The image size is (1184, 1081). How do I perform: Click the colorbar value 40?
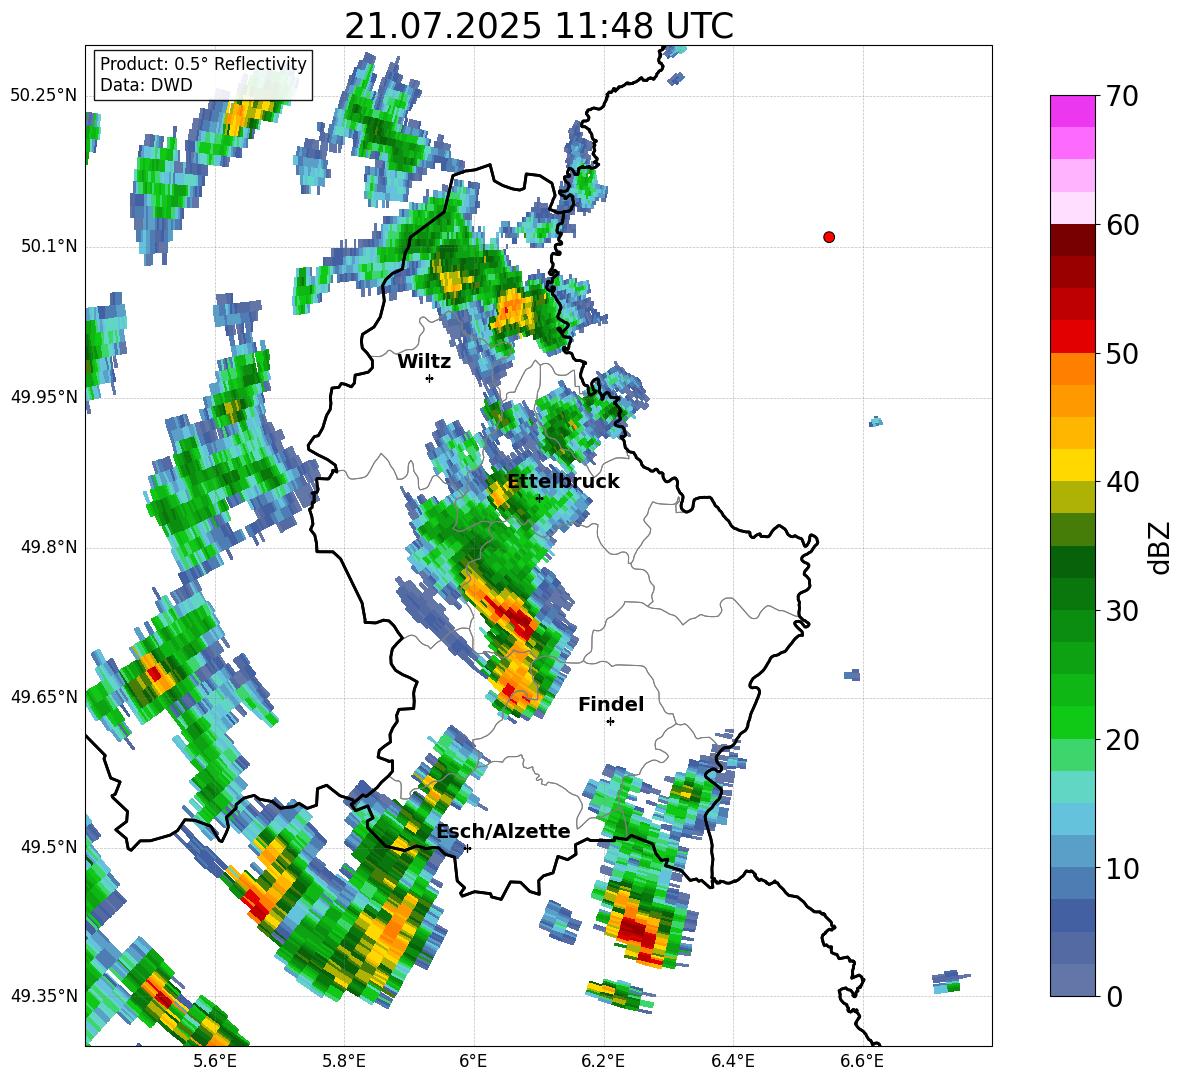1121,482
